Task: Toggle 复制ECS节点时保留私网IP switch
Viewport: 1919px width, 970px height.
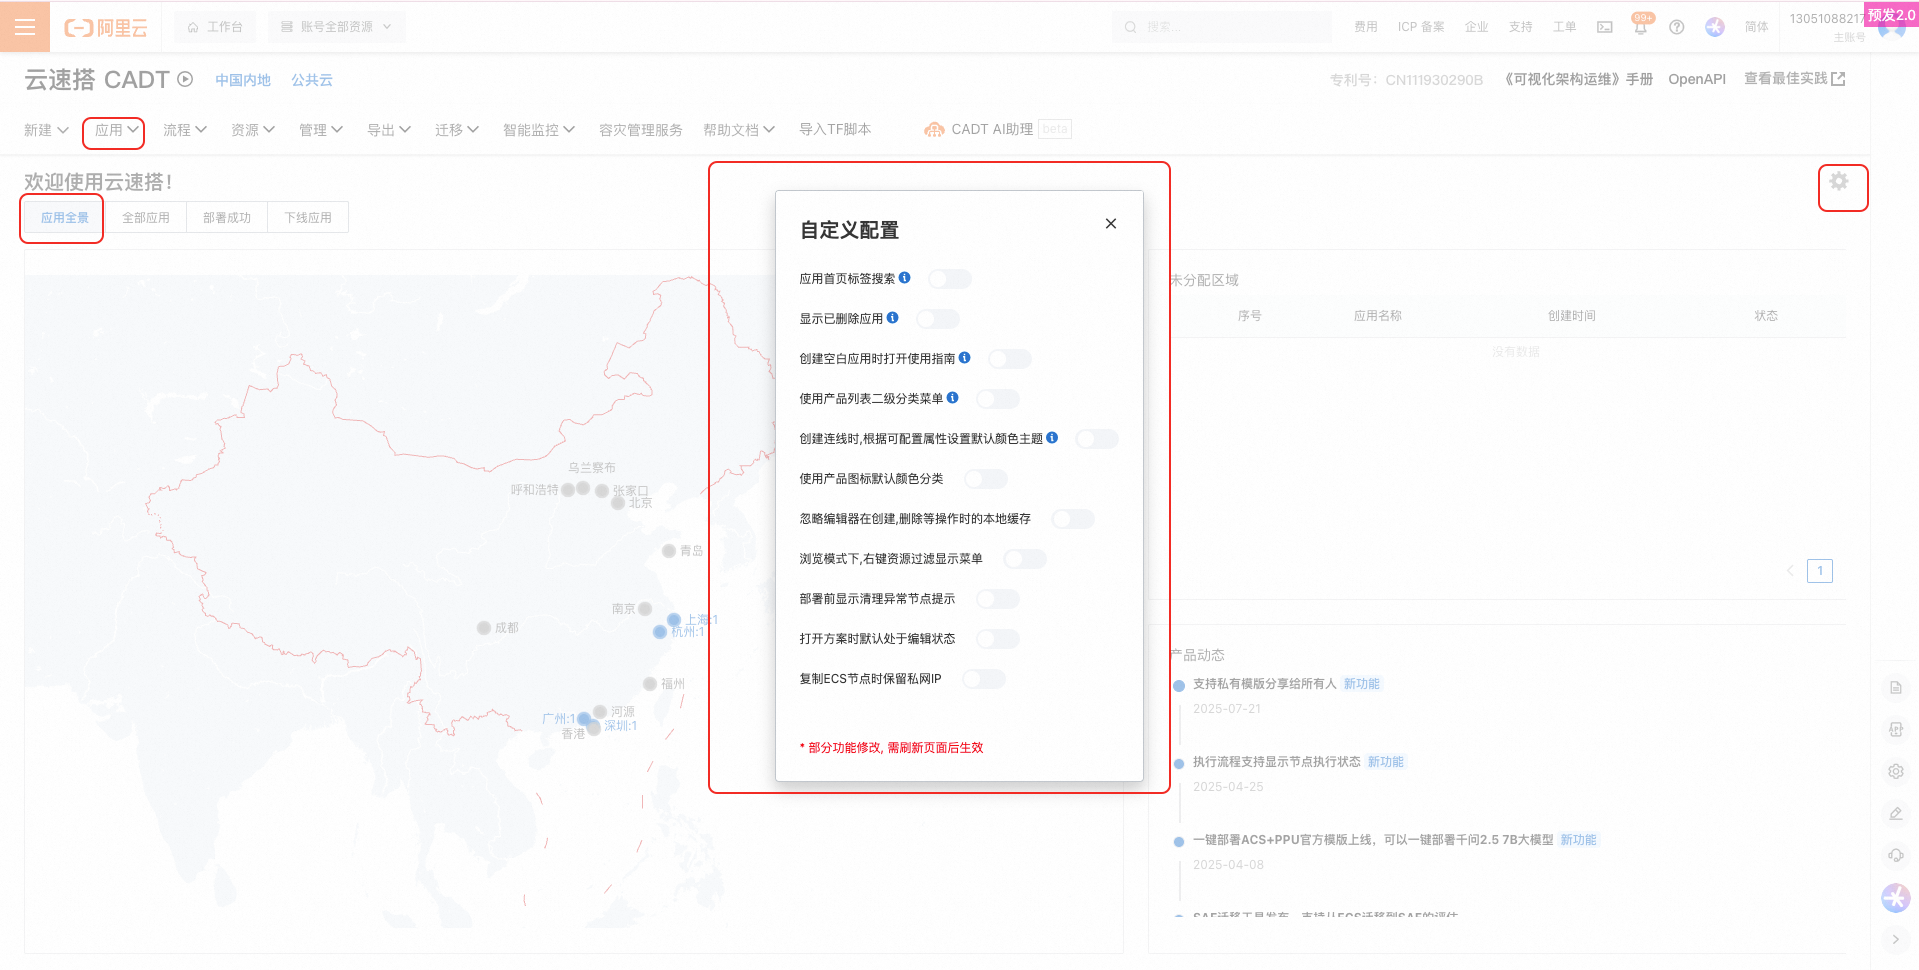Action: point(984,679)
